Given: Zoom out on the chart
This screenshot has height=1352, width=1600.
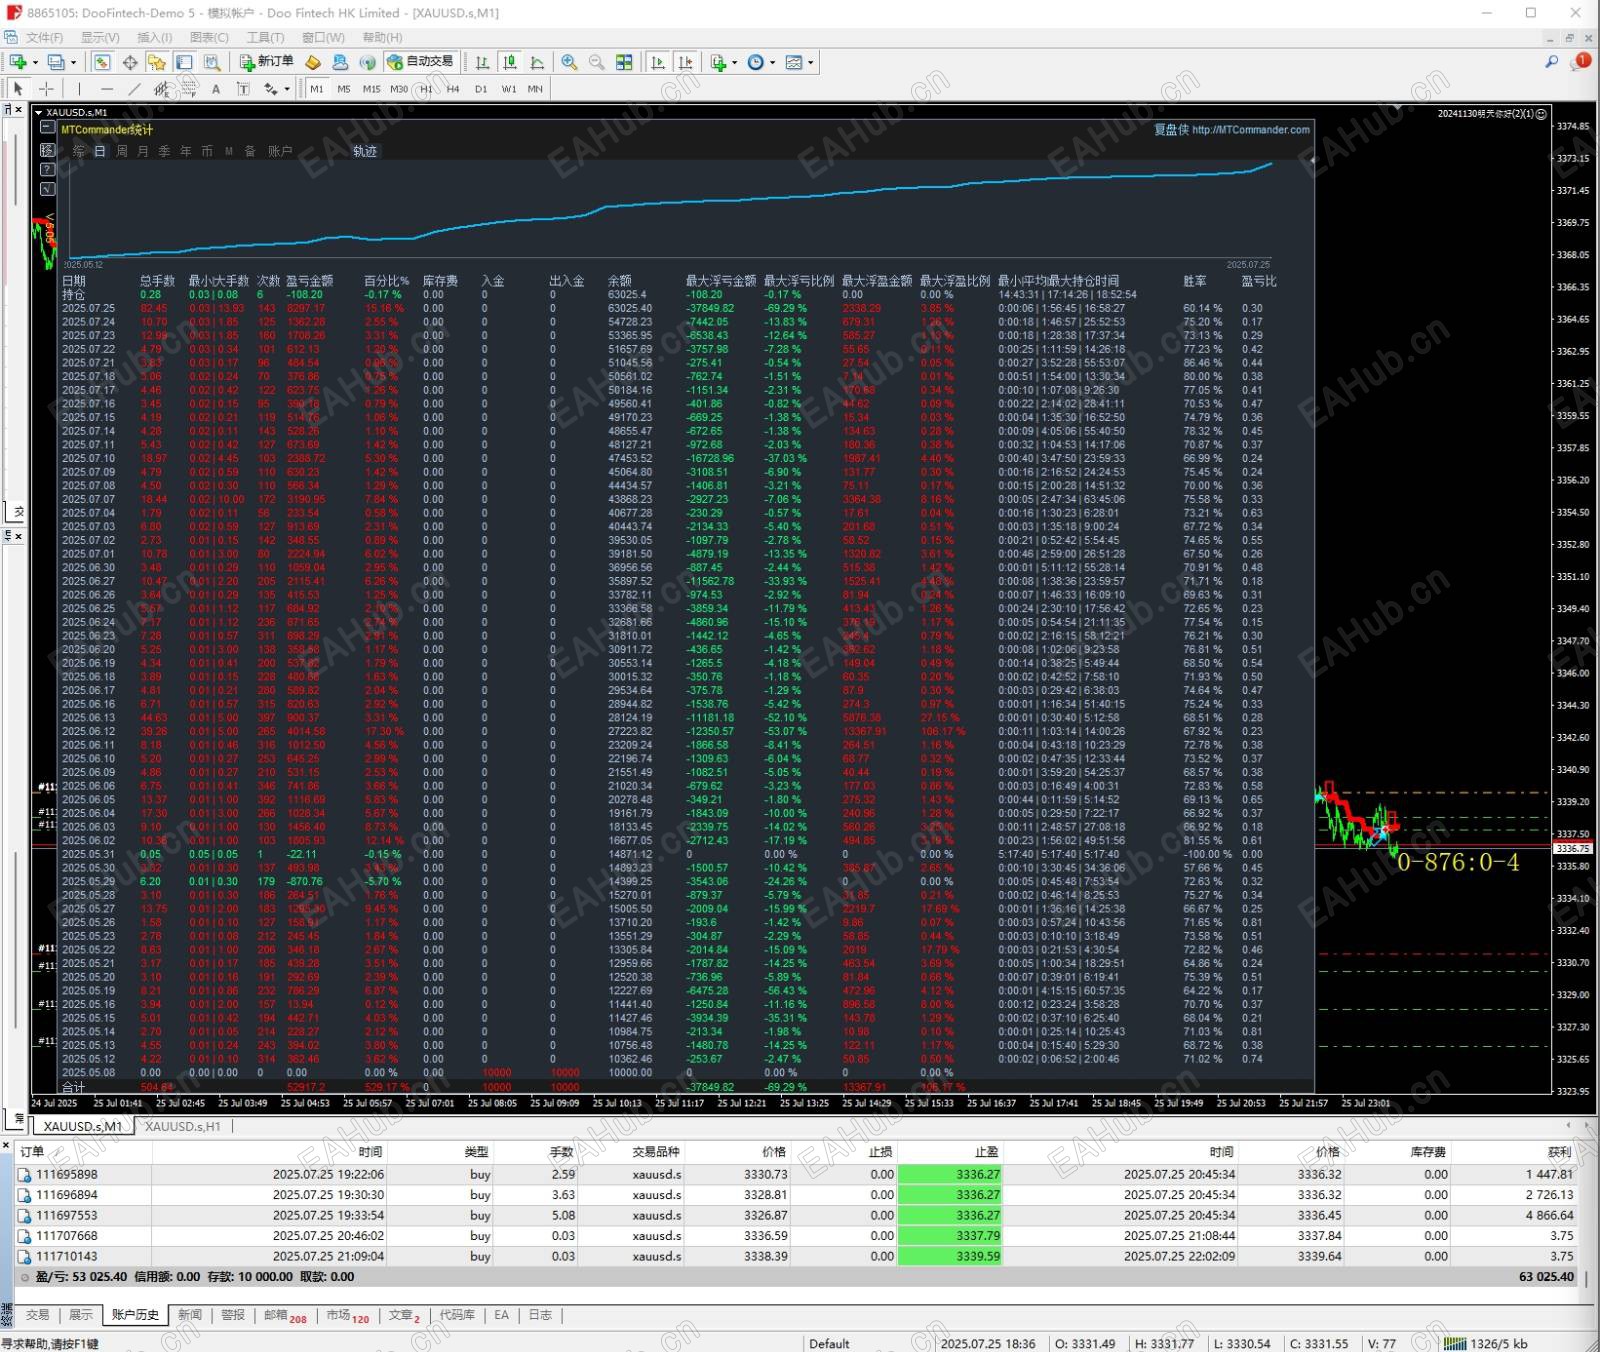Looking at the screenshot, I should click(597, 62).
